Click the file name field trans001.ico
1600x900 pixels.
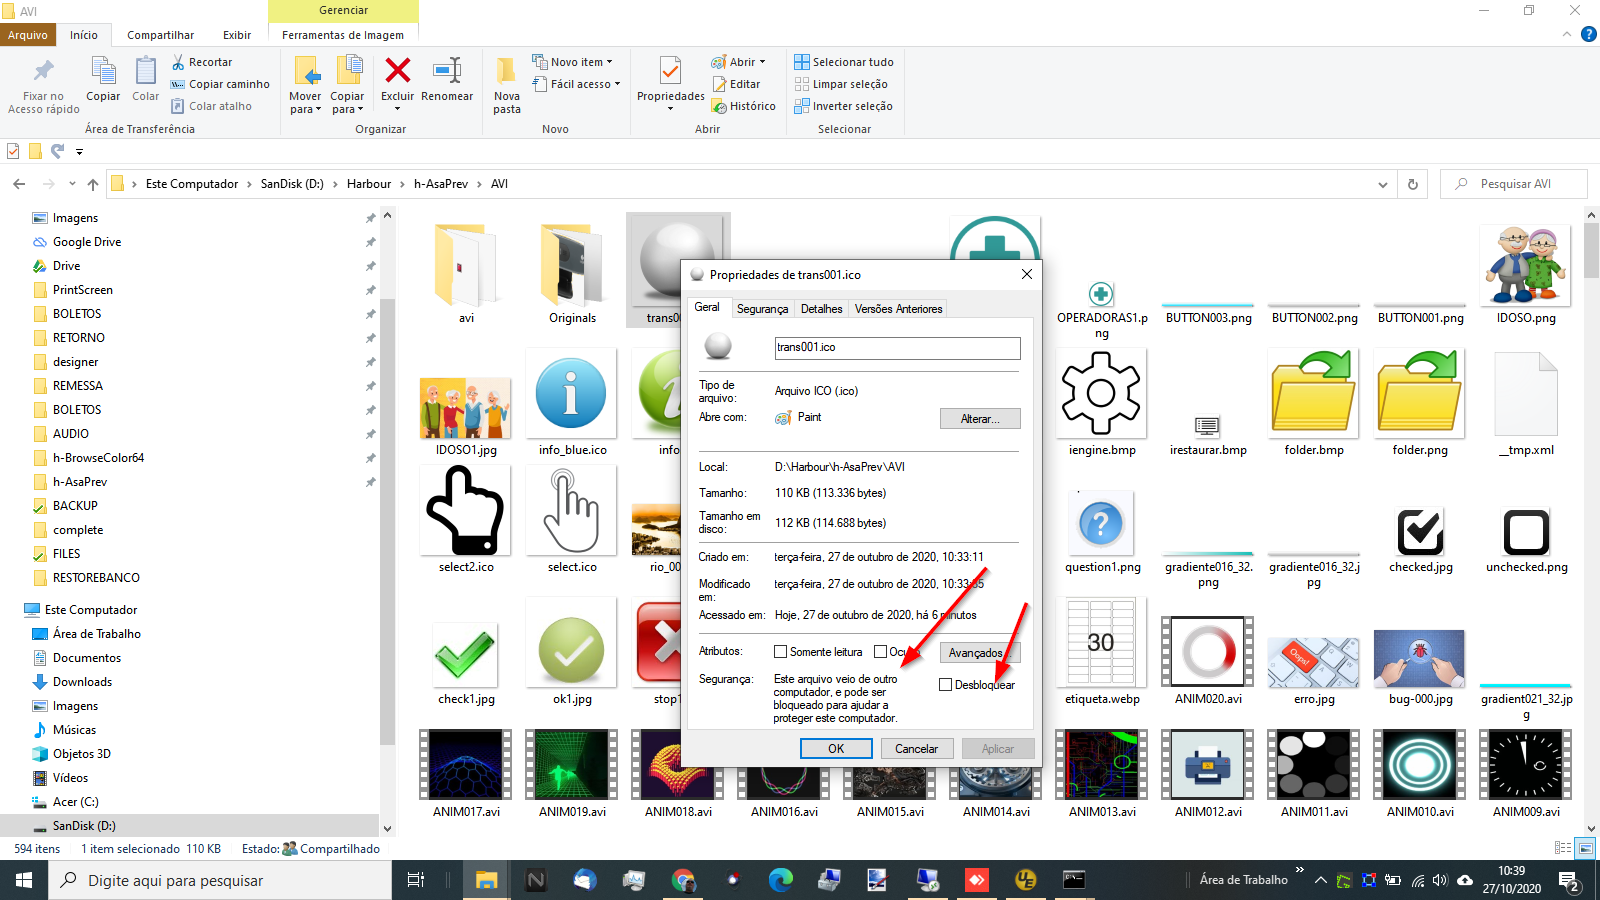[x=897, y=348]
